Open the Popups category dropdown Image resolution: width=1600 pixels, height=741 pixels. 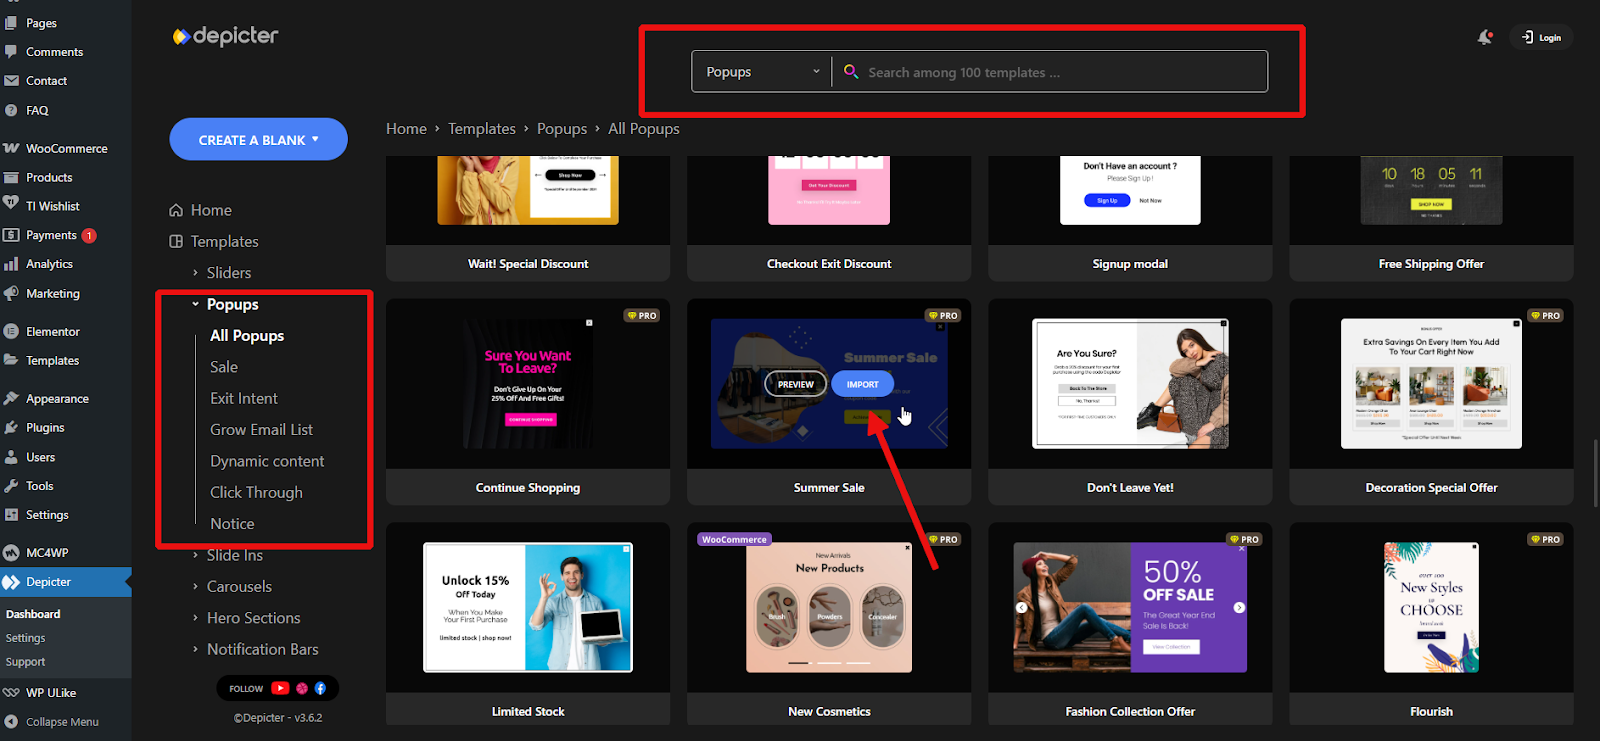[761, 72]
